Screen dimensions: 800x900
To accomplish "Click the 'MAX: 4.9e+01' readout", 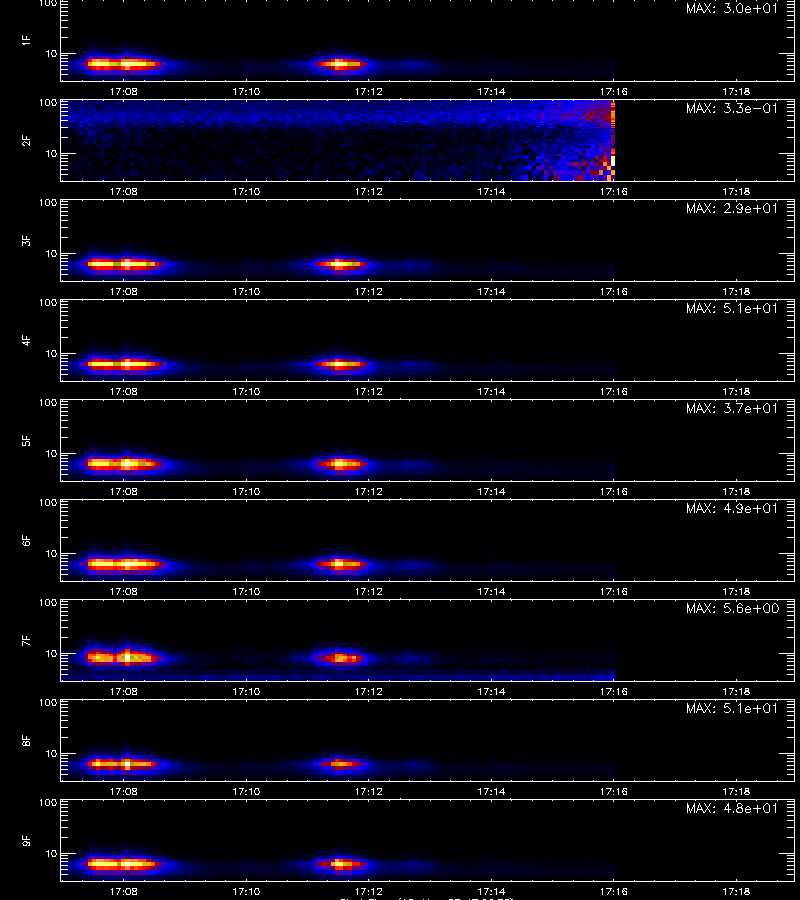I will click(x=732, y=509).
